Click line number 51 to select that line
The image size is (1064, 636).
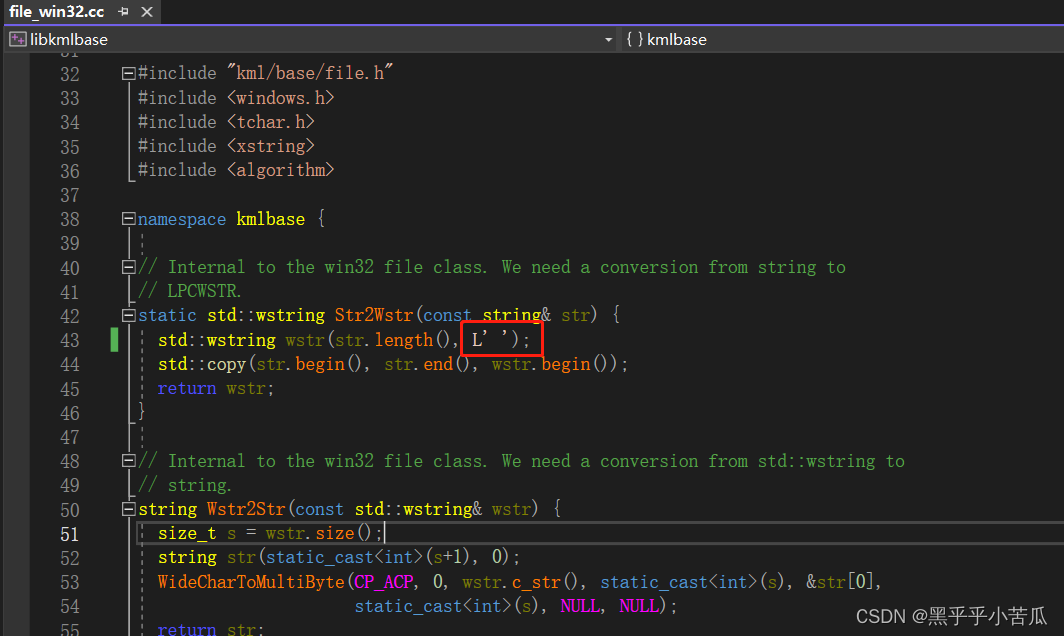pyautogui.click(x=70, y=533)
